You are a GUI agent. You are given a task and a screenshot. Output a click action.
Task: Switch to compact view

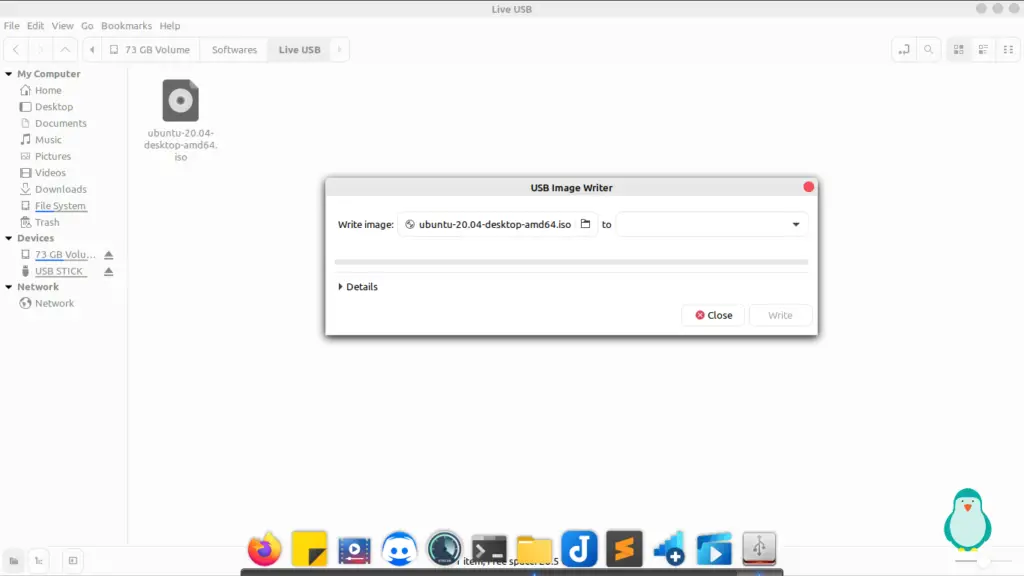pyautogui.click(x=1008, y=50)
